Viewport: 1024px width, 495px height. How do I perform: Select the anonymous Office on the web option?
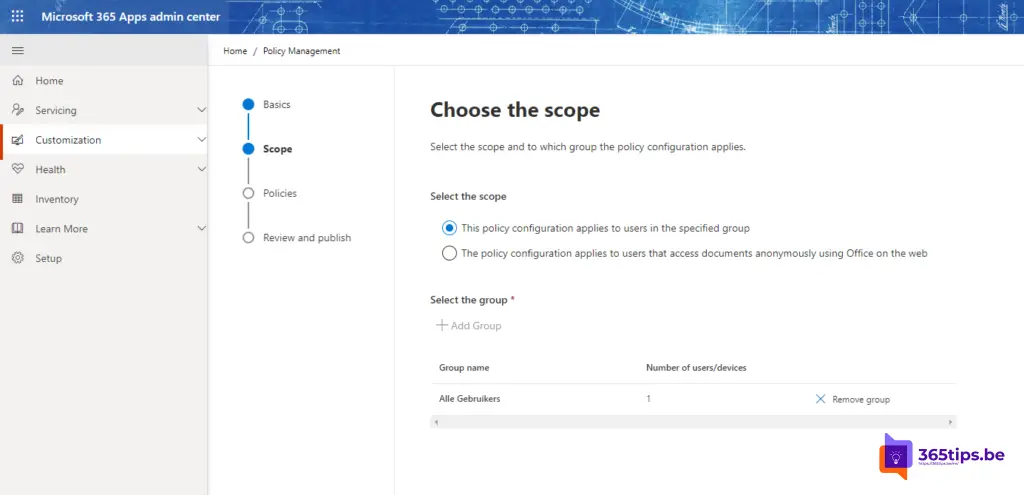[449, 253]
